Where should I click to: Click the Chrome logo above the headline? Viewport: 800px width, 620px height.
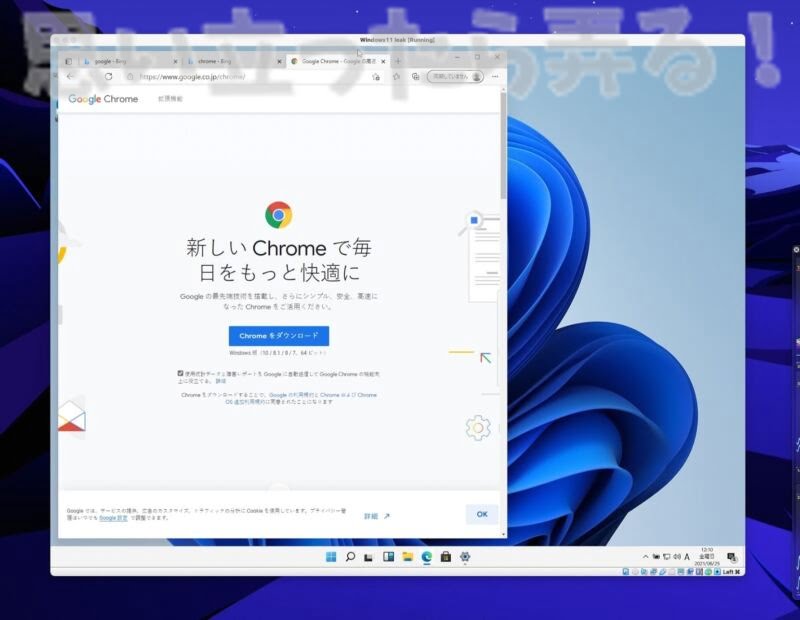(279, 215)
